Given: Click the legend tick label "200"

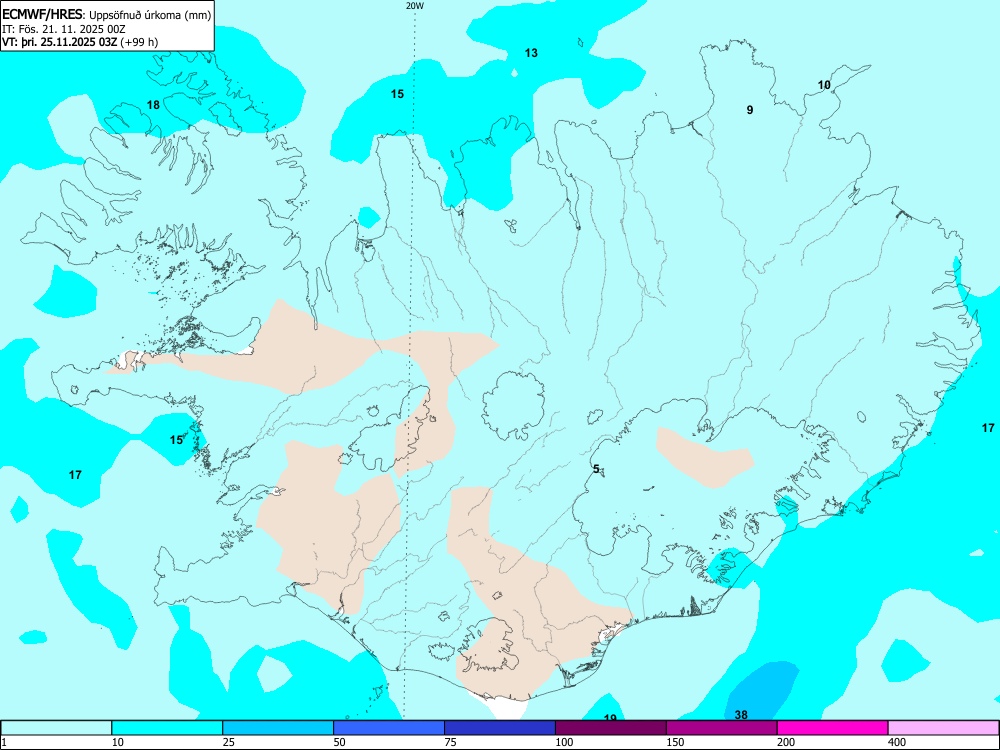Looking at the screenshot, I should [x=786, y=742].
